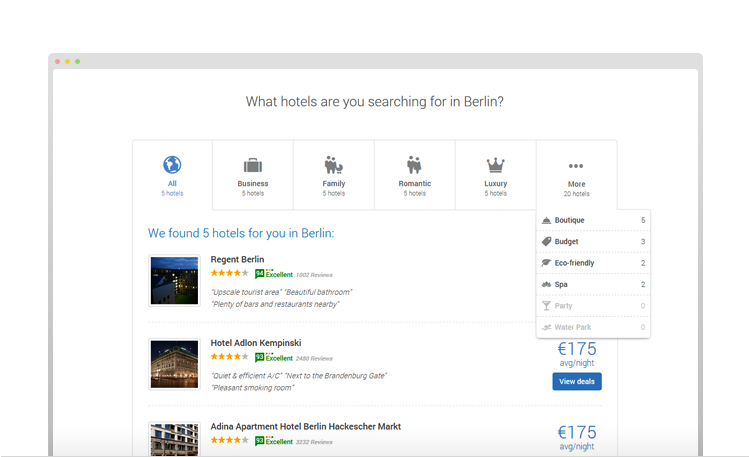Image resolution: width=750 pixels, height=457 pixels.
Task: Click the red window close dot
Action: 57,61
